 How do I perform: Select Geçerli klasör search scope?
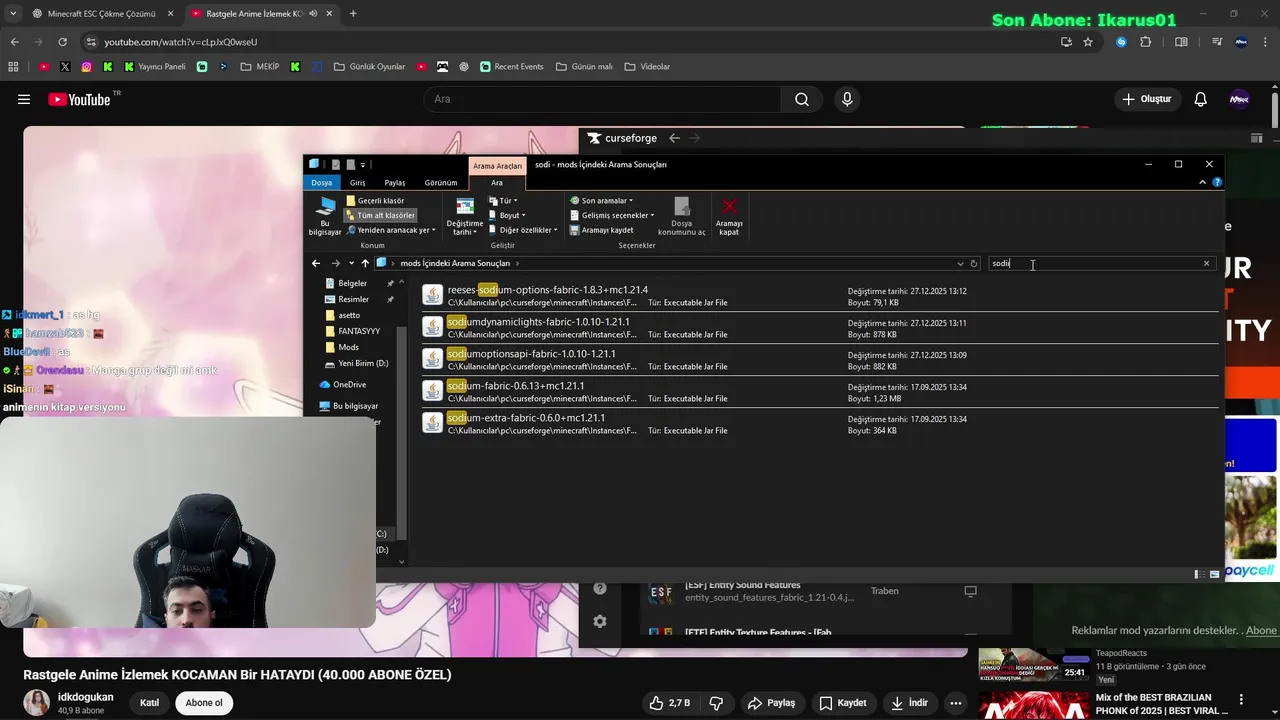[x=375, y=201]
